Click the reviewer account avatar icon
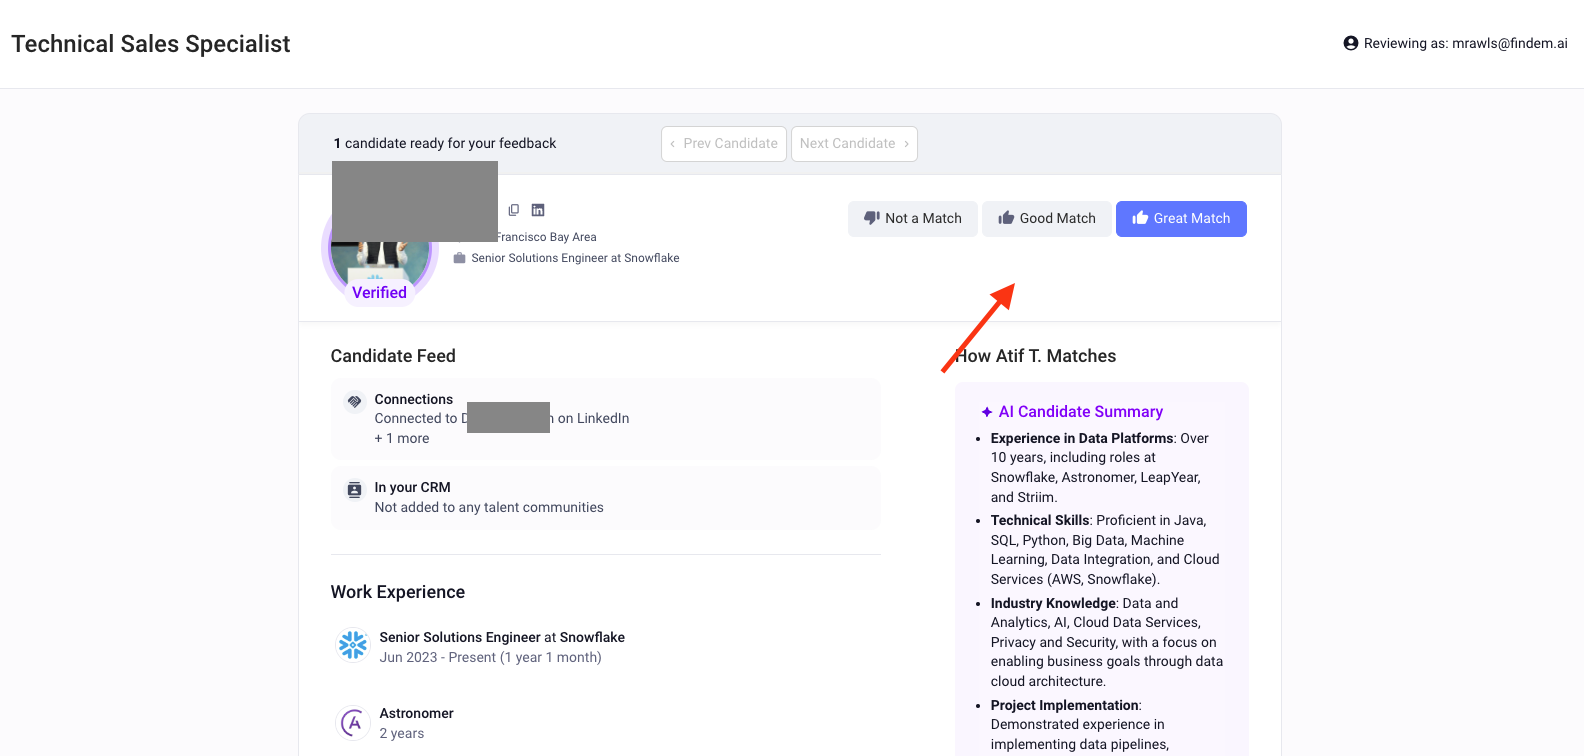Viewport: 1584px width, 756px height. (x=1351, y=43)
